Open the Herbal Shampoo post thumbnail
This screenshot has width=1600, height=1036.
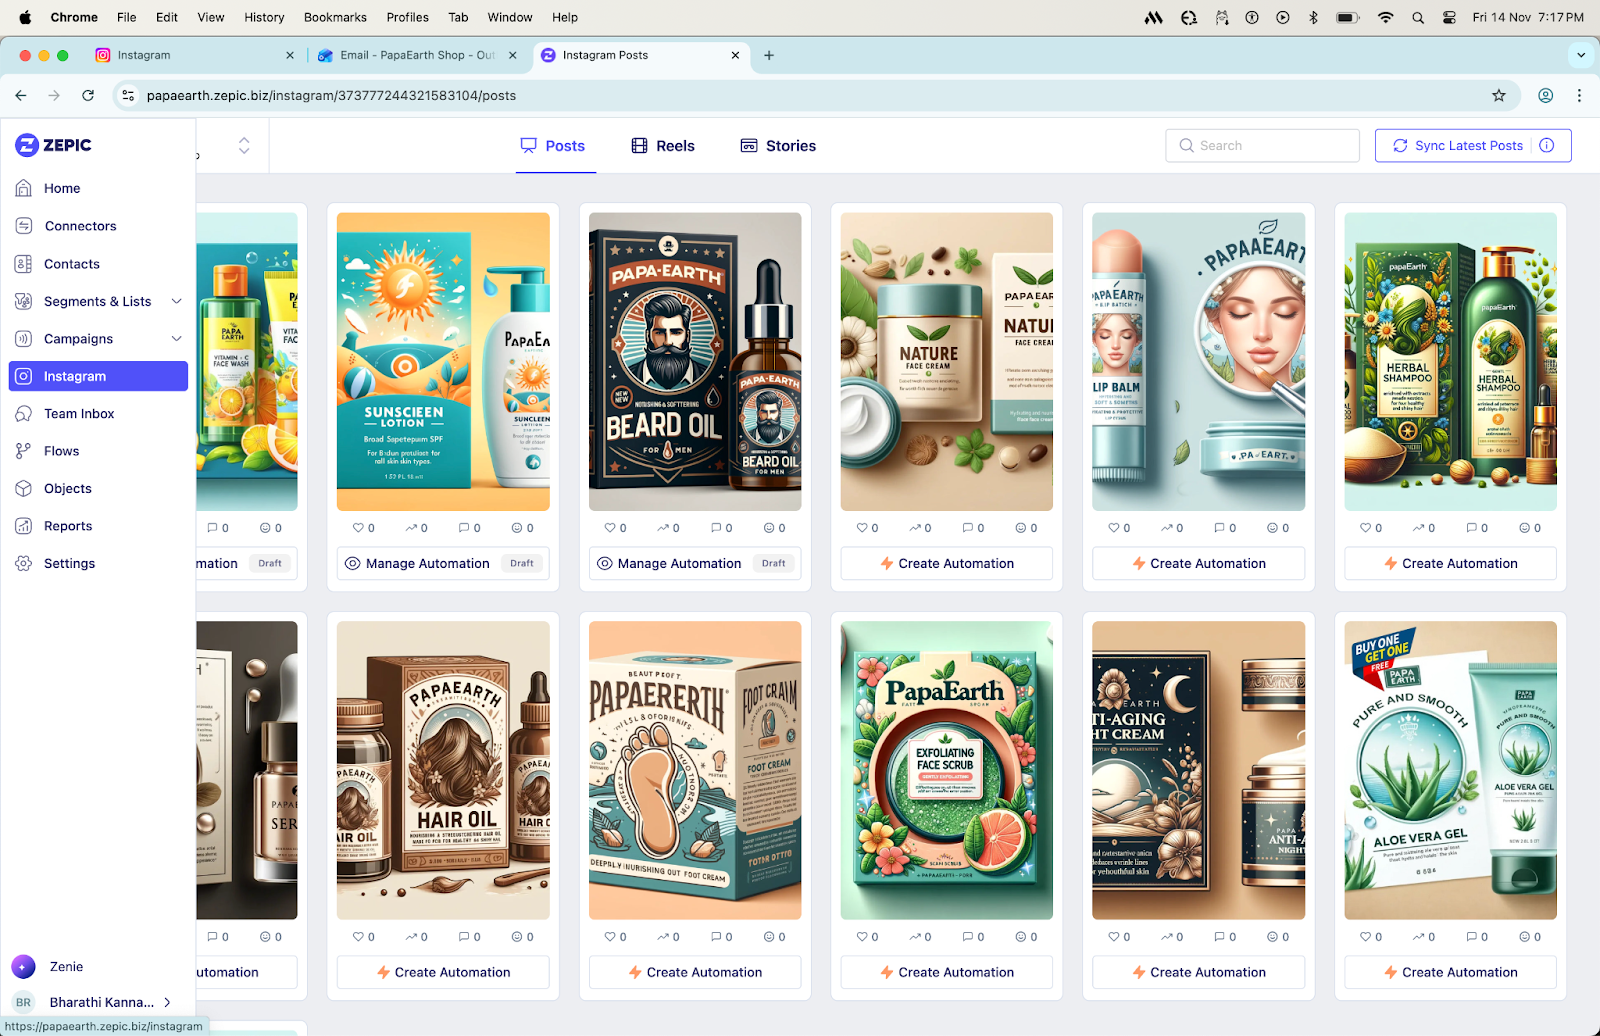(x=1451, y=362)
